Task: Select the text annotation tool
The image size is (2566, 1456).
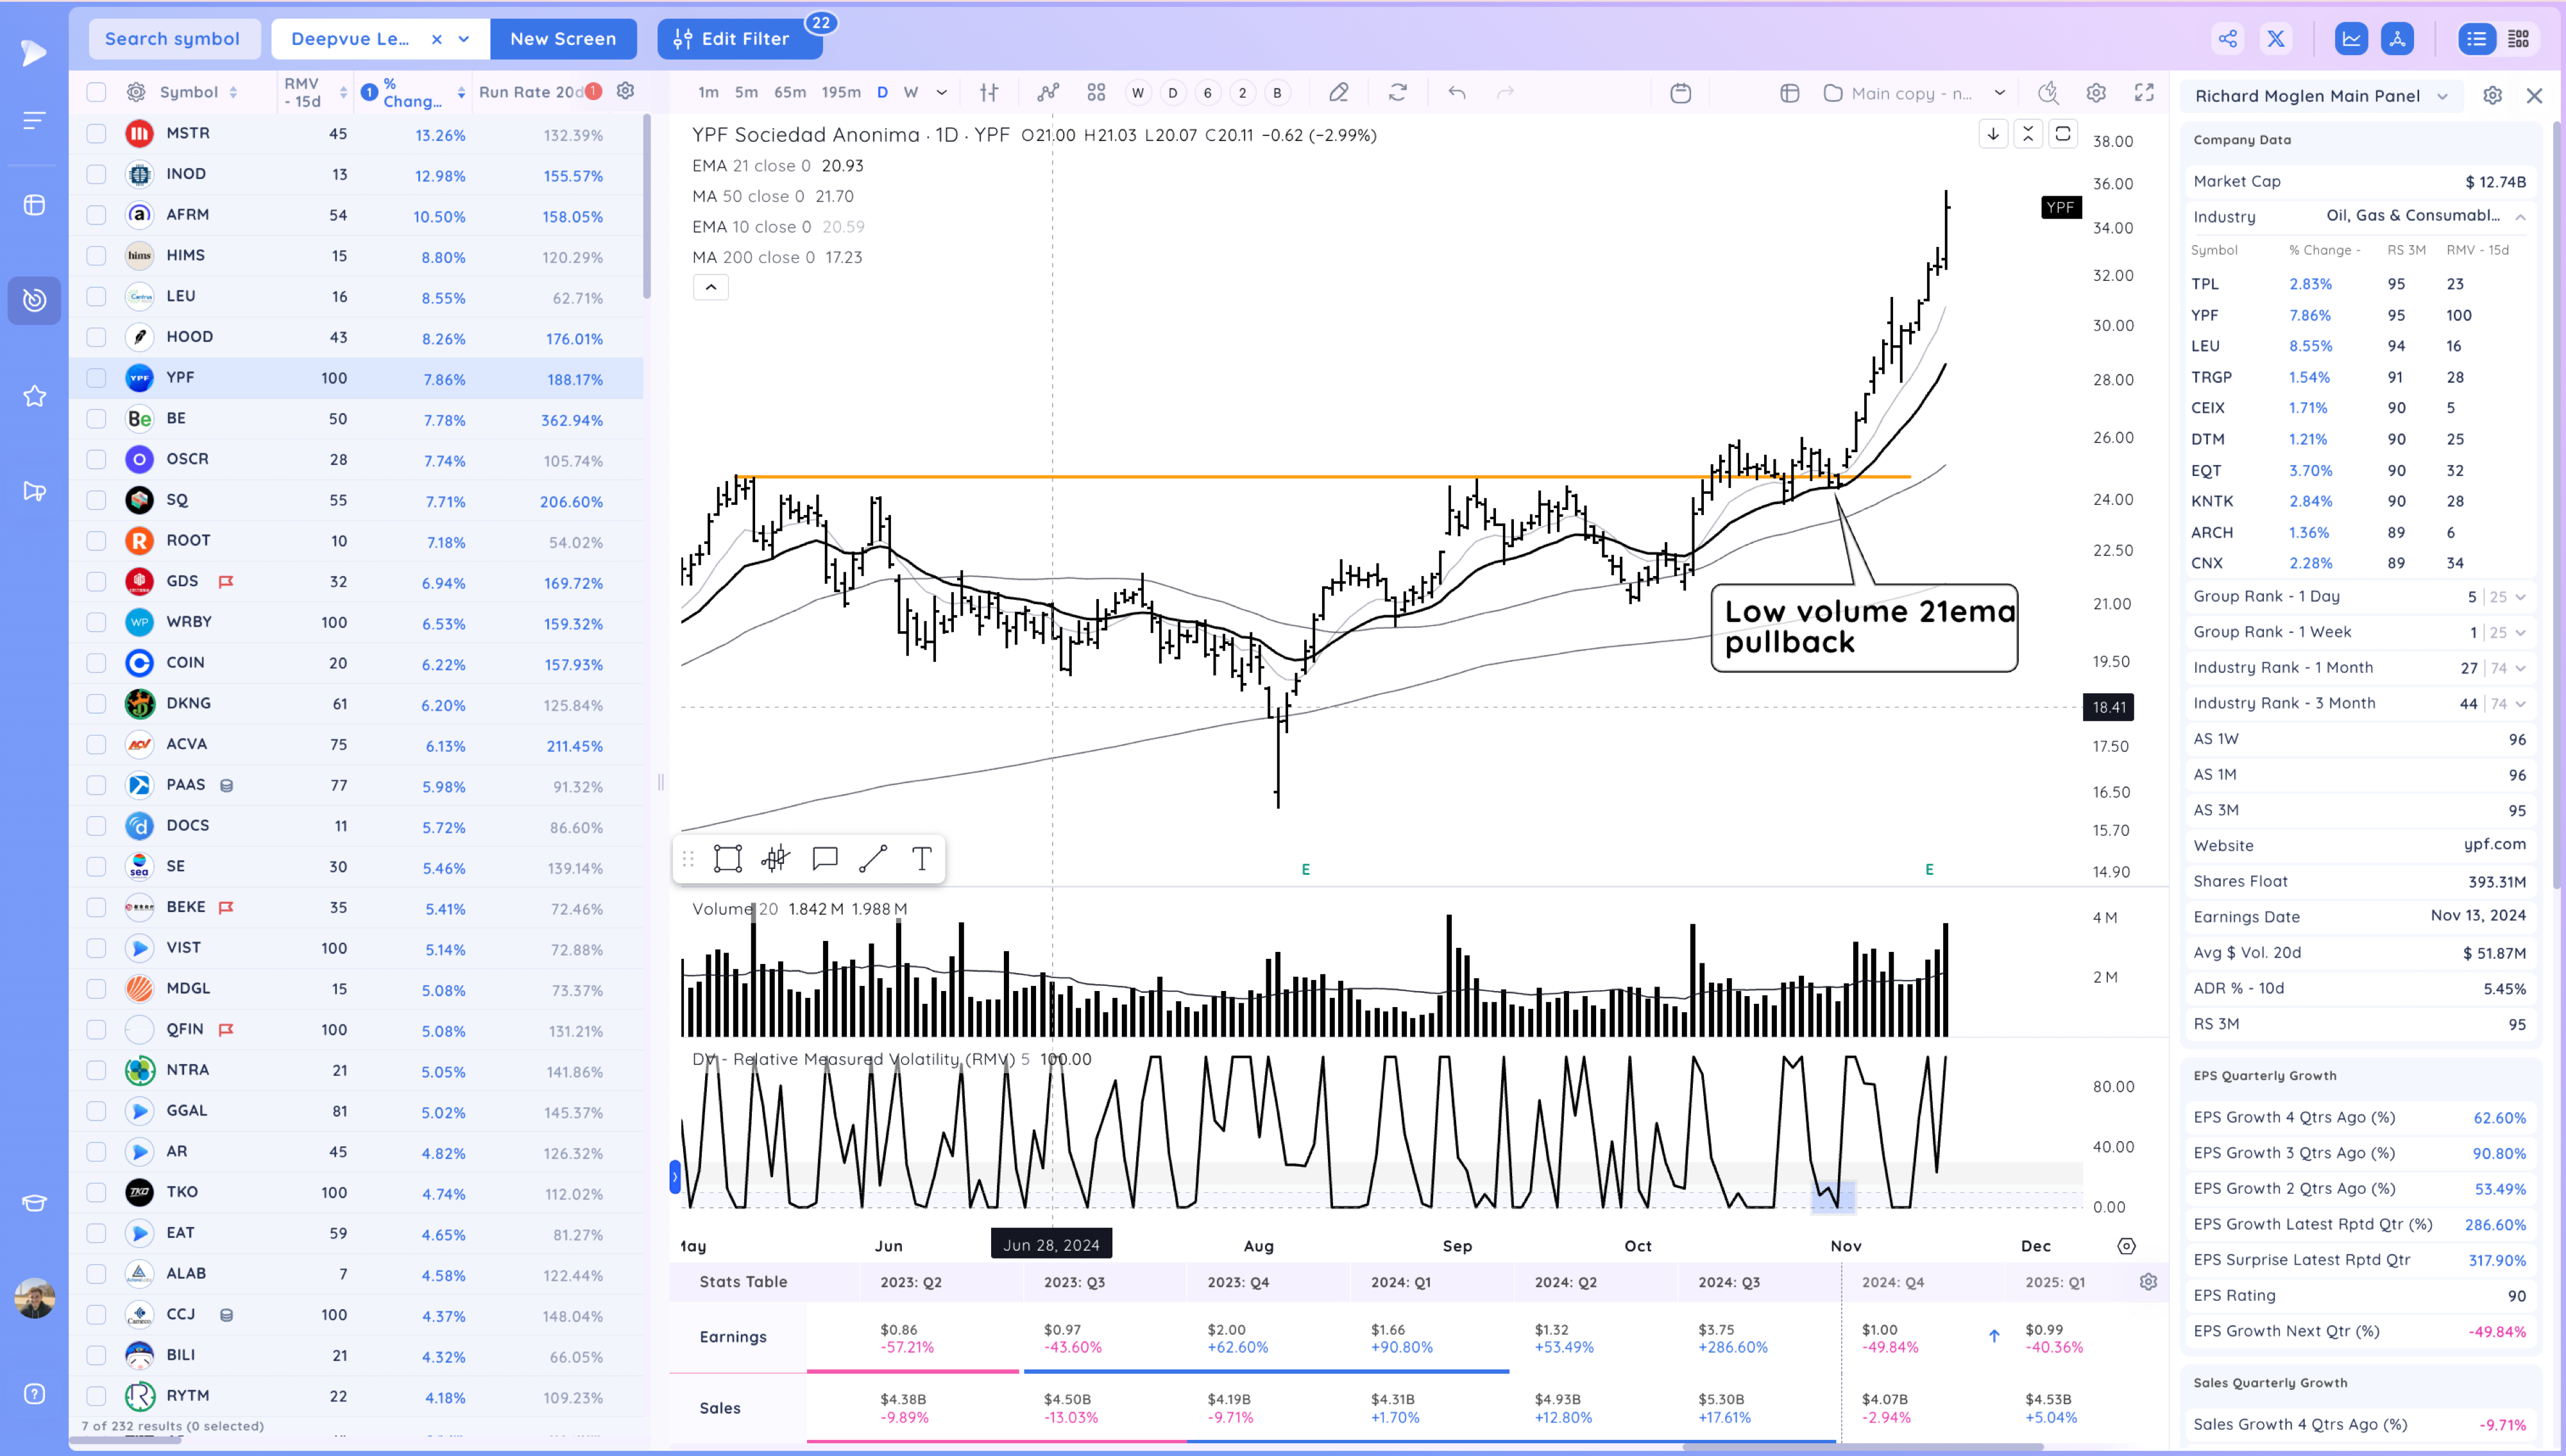Action: pos(921,858)
